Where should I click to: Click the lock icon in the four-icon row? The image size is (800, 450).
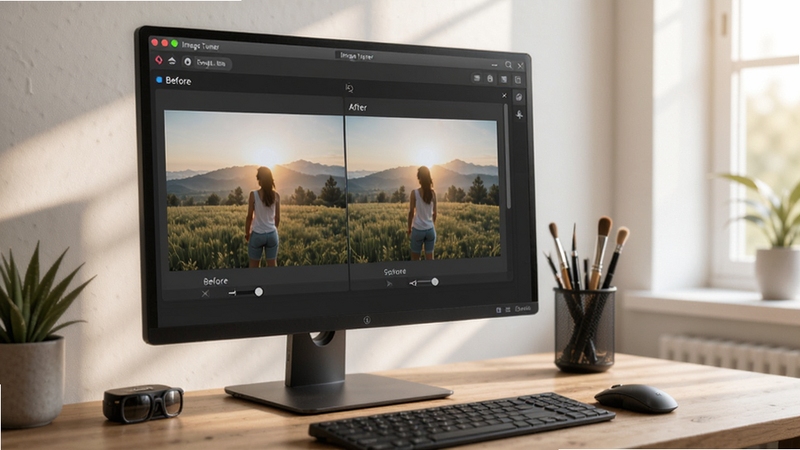pos(490,79)
